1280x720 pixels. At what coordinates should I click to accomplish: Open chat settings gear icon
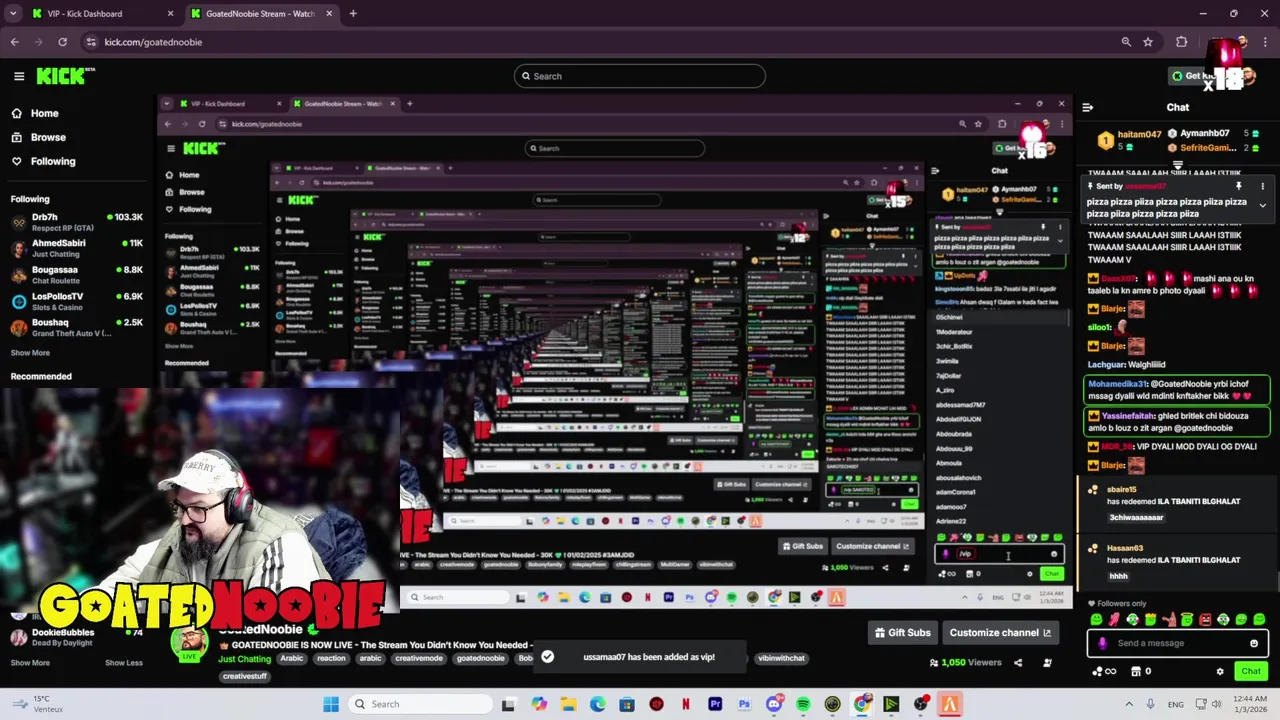pyautogui.click(x=1219, y=671)
